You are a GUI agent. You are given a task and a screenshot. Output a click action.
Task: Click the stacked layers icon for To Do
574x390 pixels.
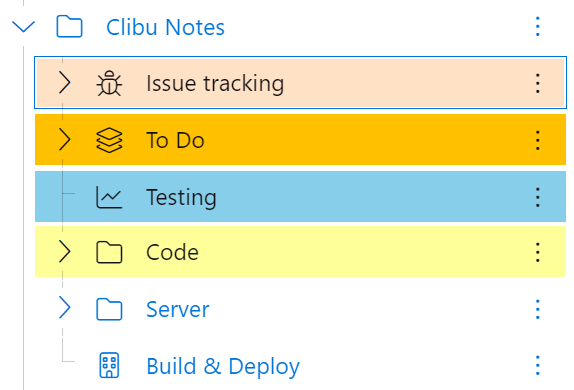(x=109, y=140)
